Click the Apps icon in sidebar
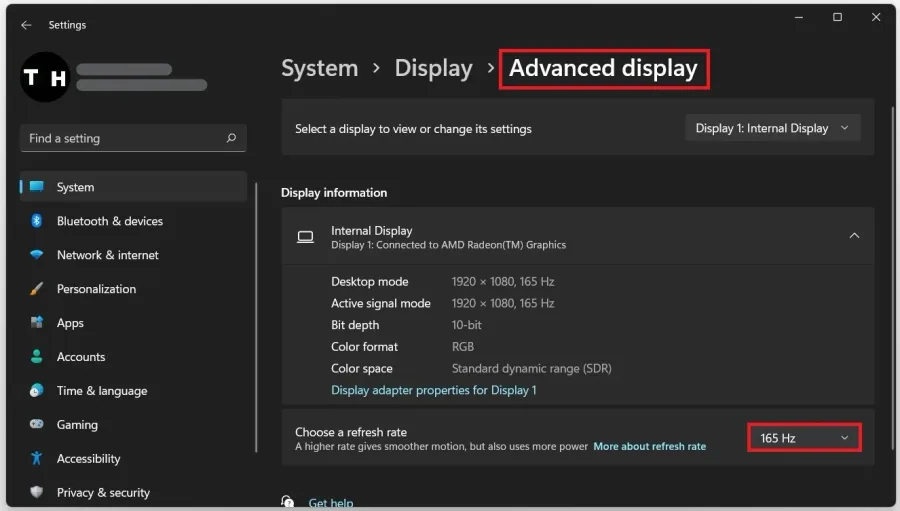 pyautogui.click(x=37, y=322)
